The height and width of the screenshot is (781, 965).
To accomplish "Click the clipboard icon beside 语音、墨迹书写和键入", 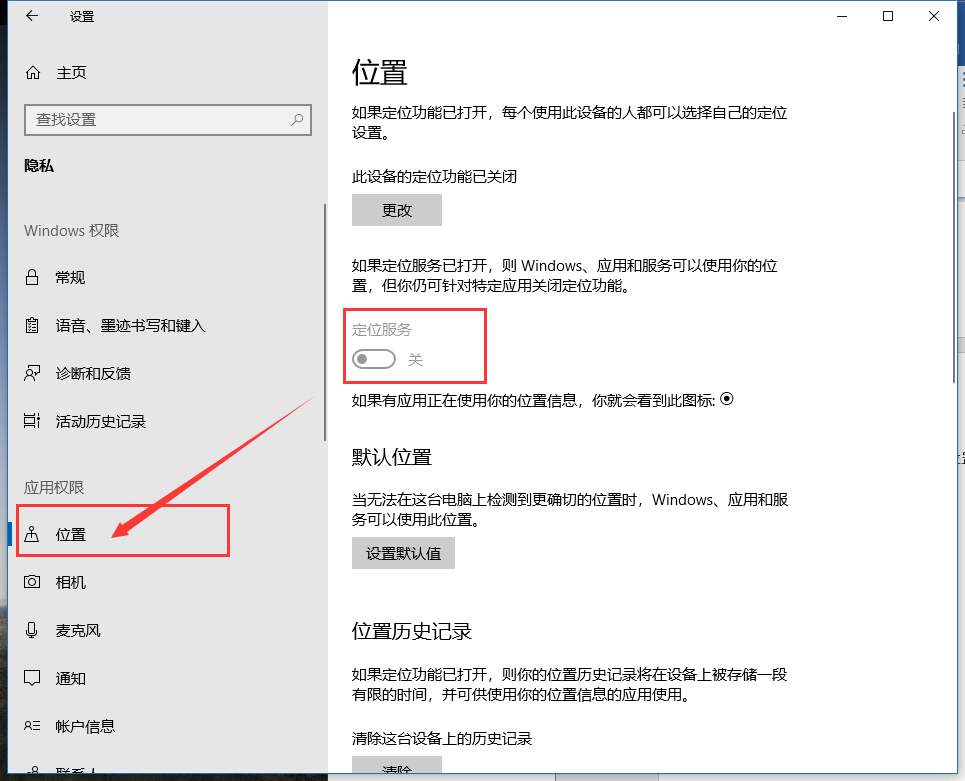I will tap(32, 325).
